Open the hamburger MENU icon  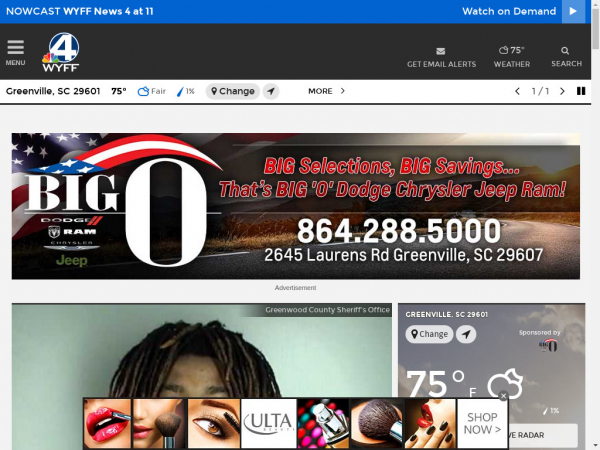click(x=15, y=52)
